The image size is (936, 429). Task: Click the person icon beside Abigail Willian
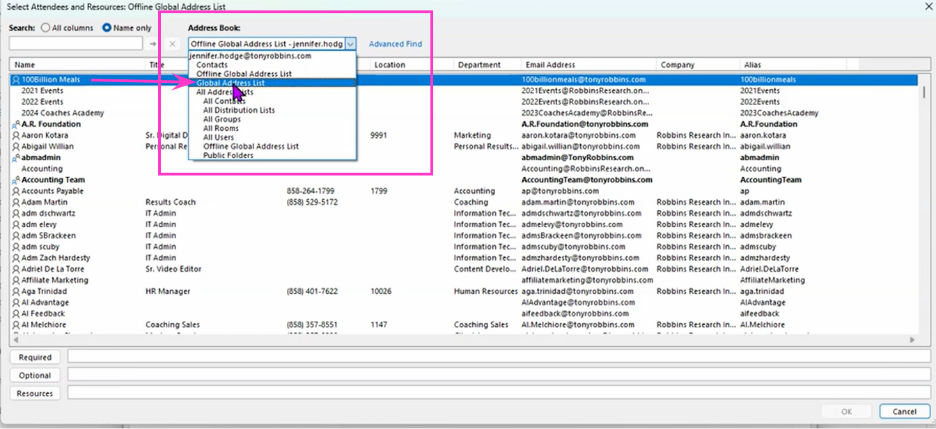(16, 146)
